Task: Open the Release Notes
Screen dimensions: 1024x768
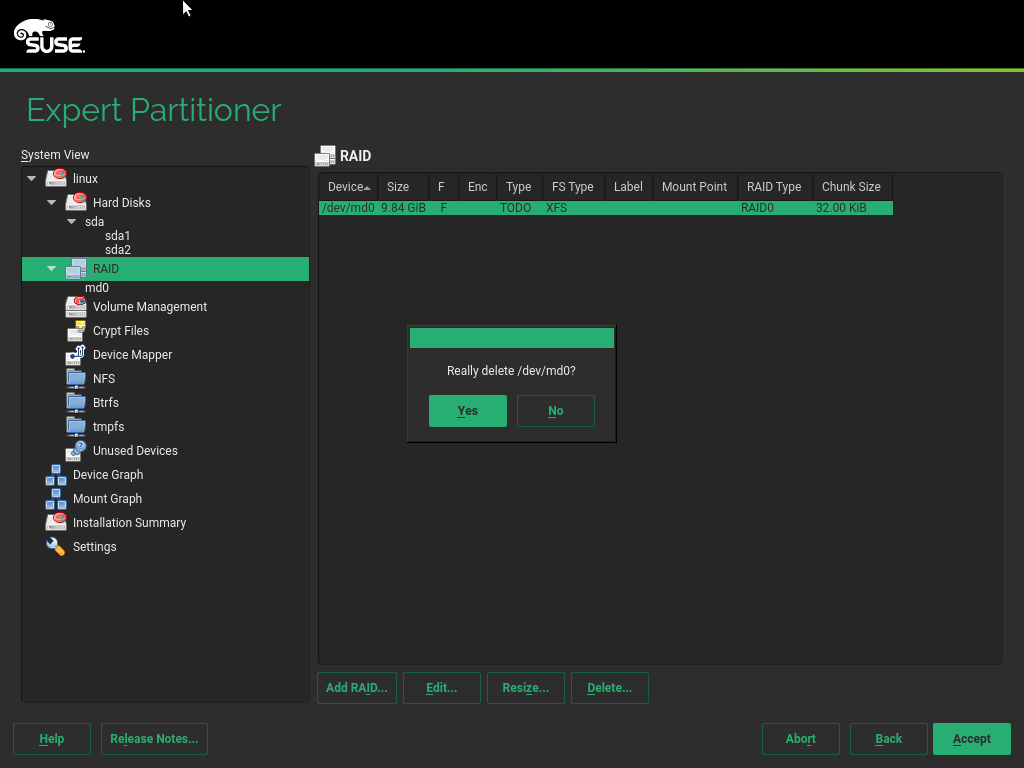Action: 154,739
